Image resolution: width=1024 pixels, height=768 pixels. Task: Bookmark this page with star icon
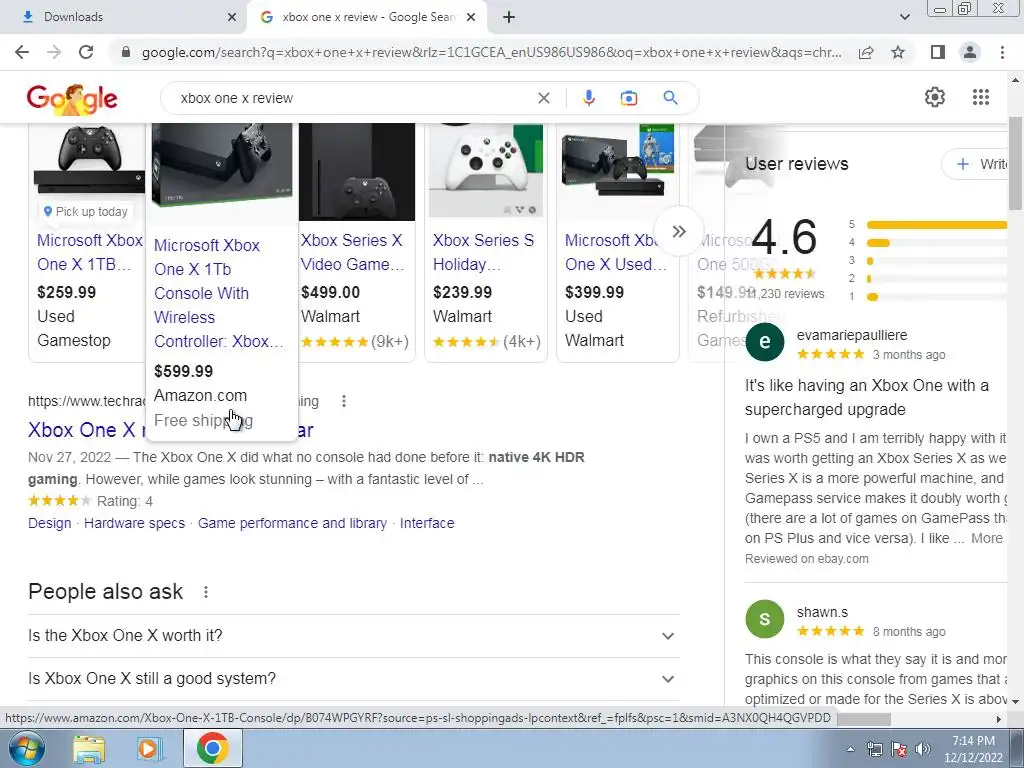(x=898, y=52)
